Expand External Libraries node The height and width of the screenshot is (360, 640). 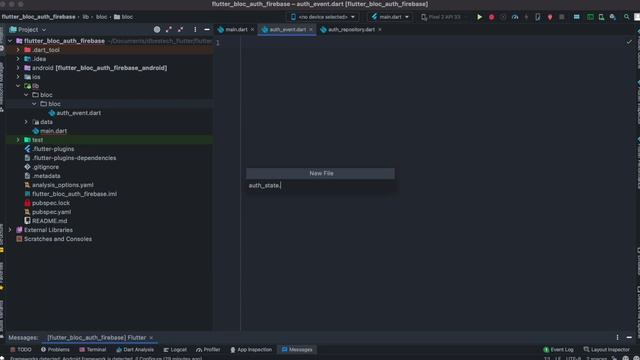10,230
